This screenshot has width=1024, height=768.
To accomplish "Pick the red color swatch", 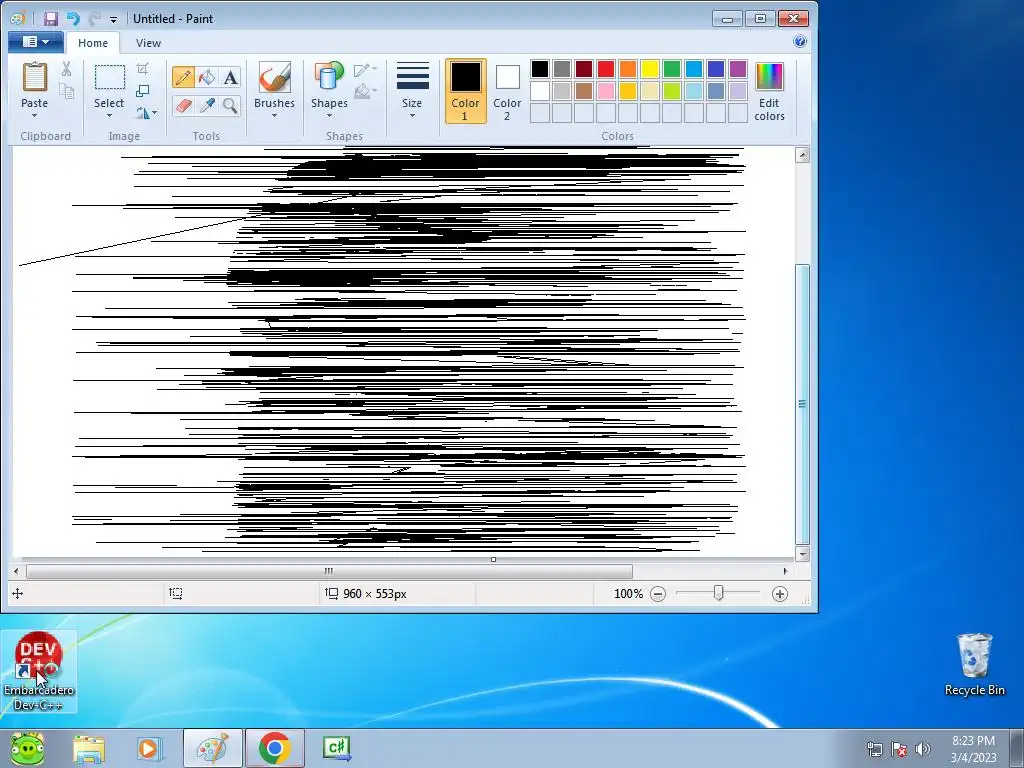I will point(606,69).
